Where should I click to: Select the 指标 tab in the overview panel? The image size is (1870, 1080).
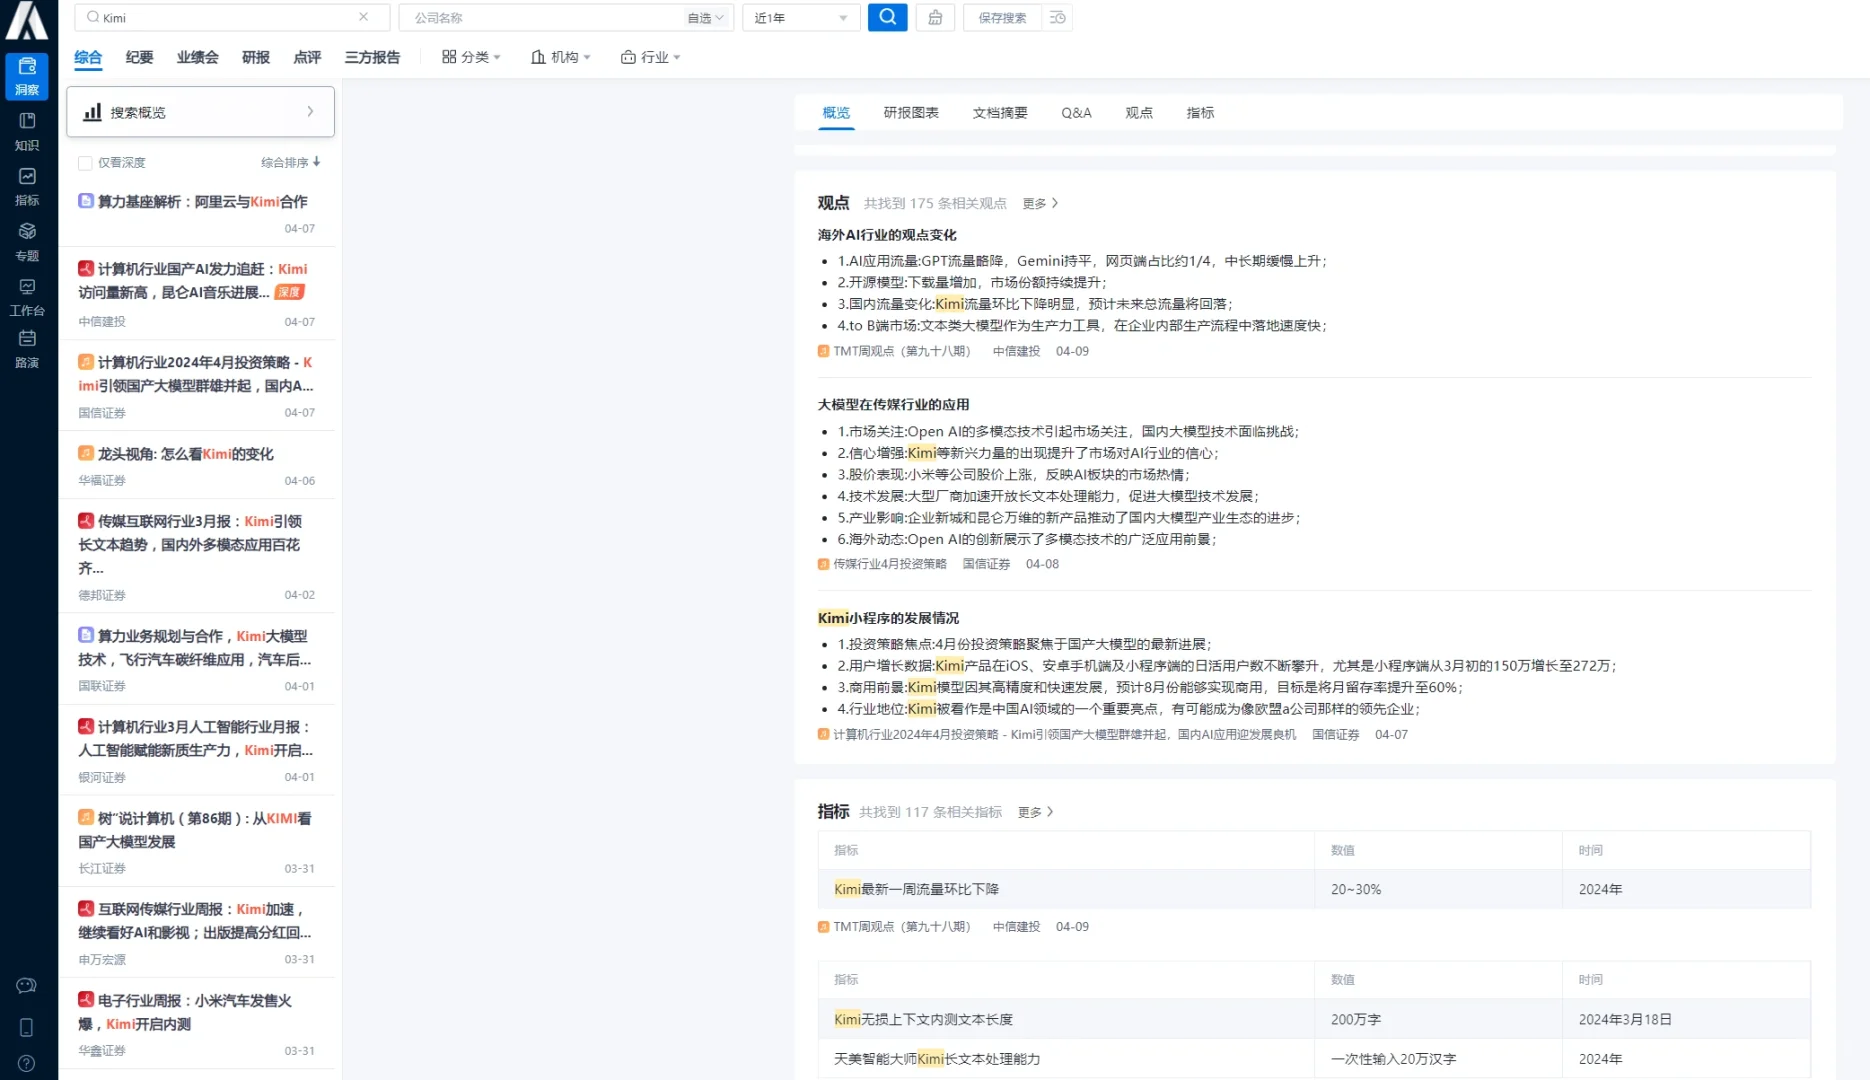click(1200, 113)
